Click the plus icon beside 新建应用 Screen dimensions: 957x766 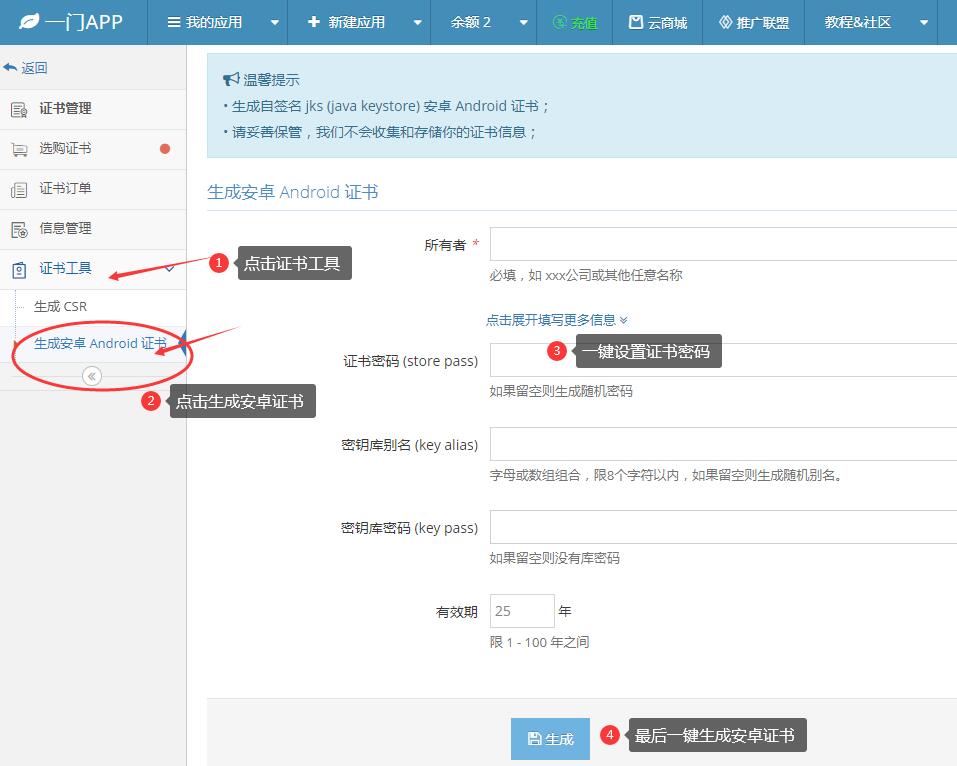(x=314, y=22)
